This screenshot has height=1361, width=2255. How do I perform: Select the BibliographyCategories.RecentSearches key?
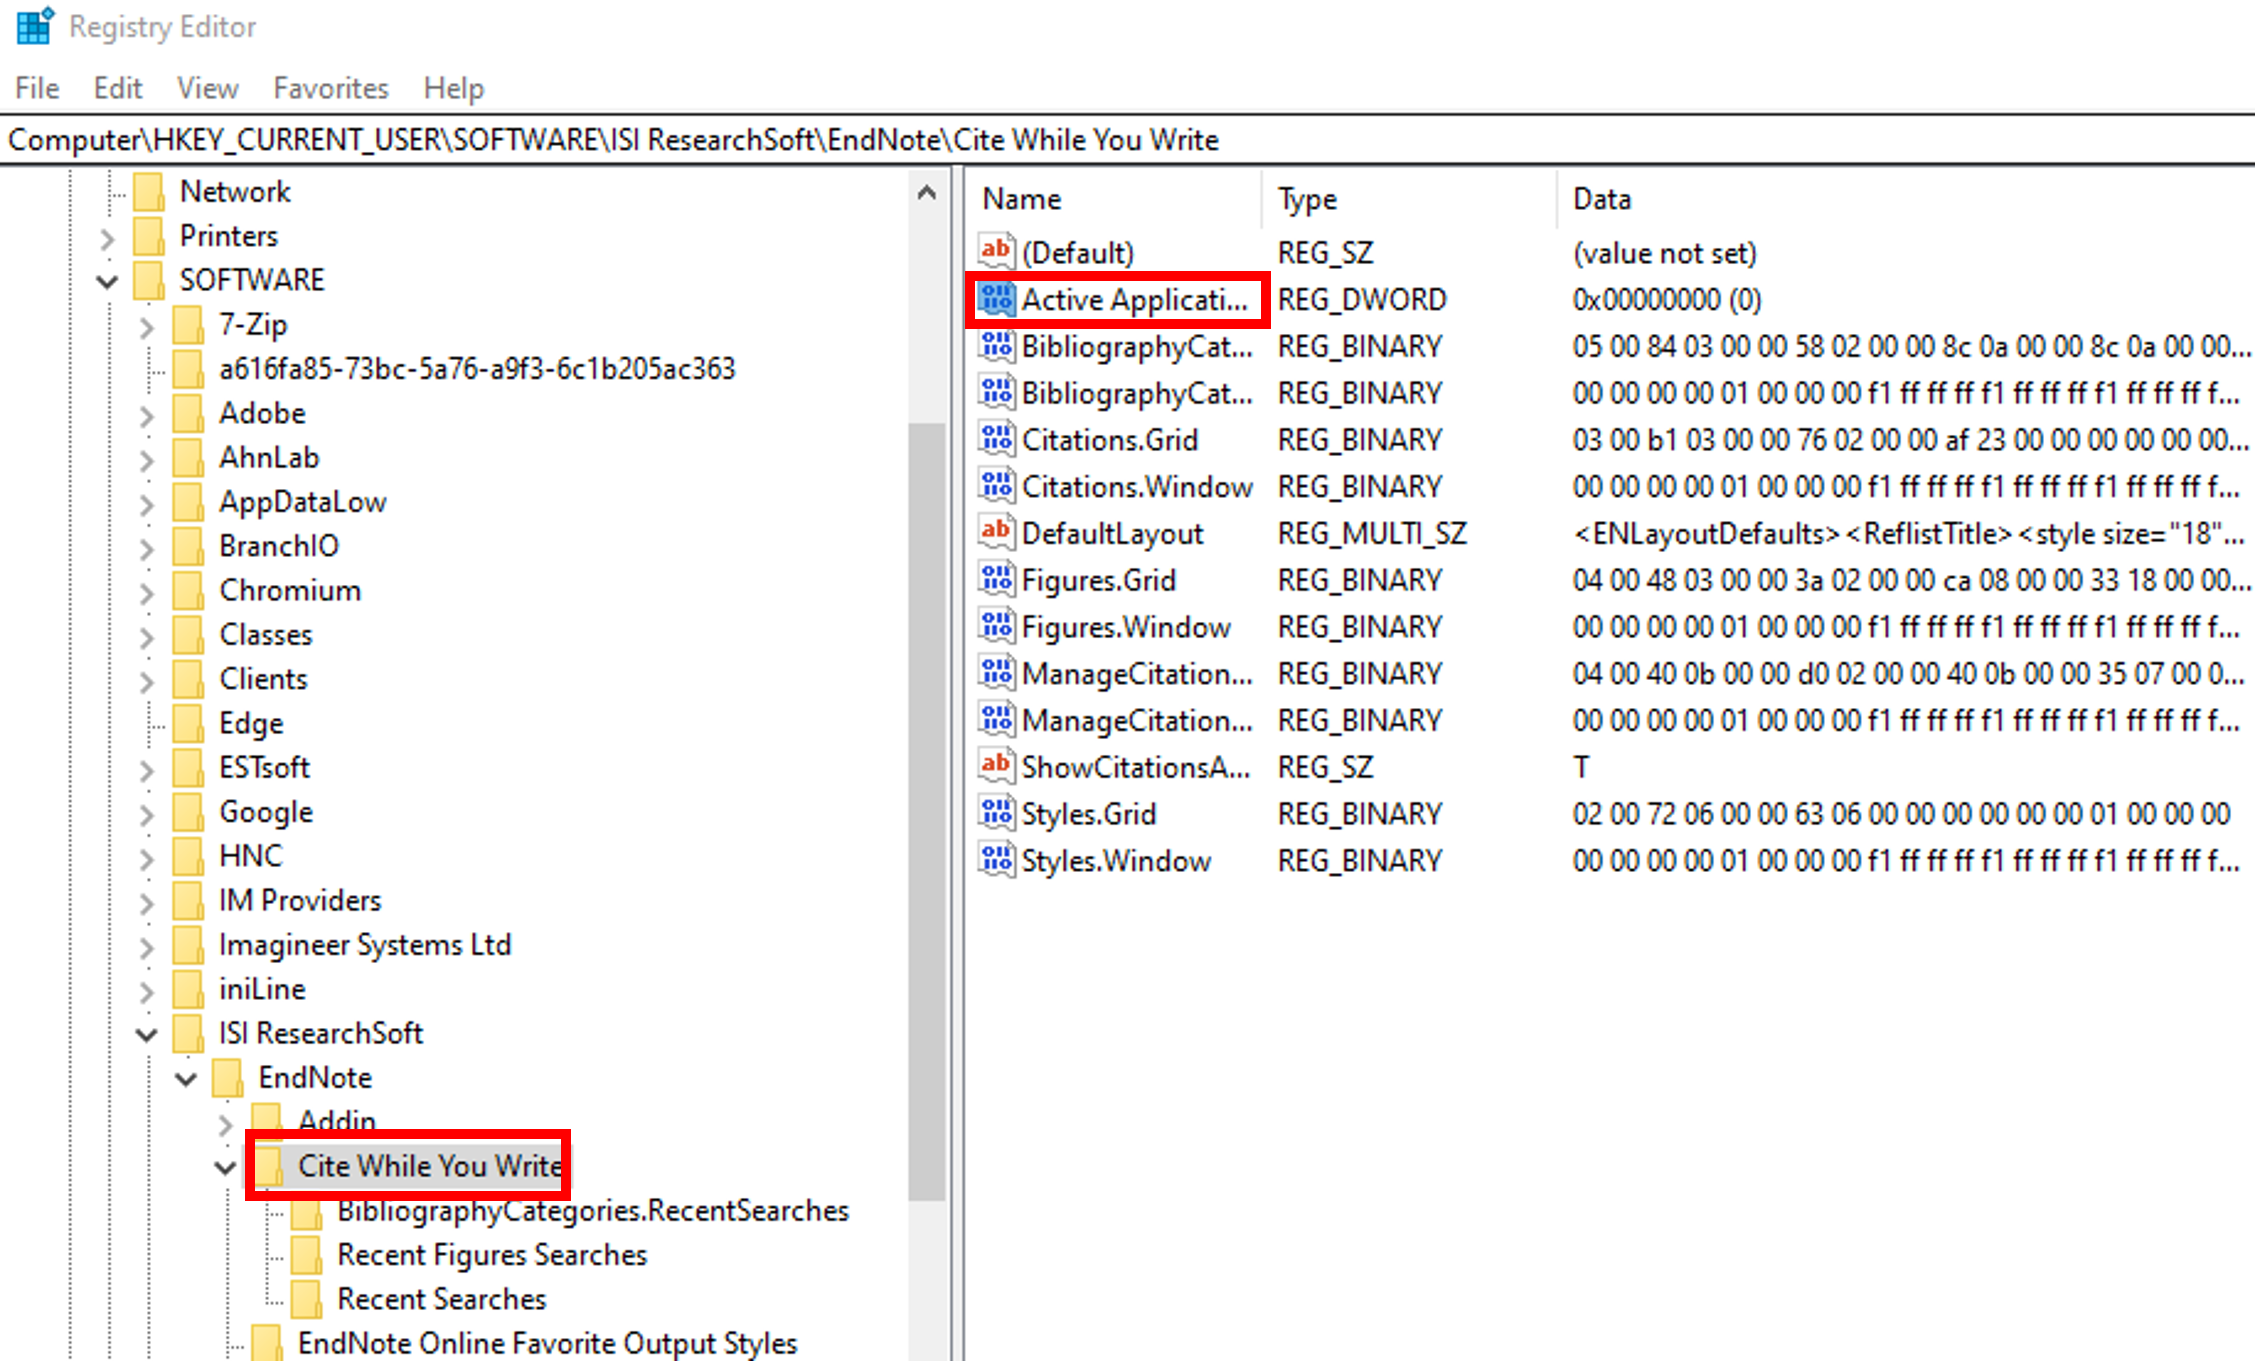point(593,1211)
